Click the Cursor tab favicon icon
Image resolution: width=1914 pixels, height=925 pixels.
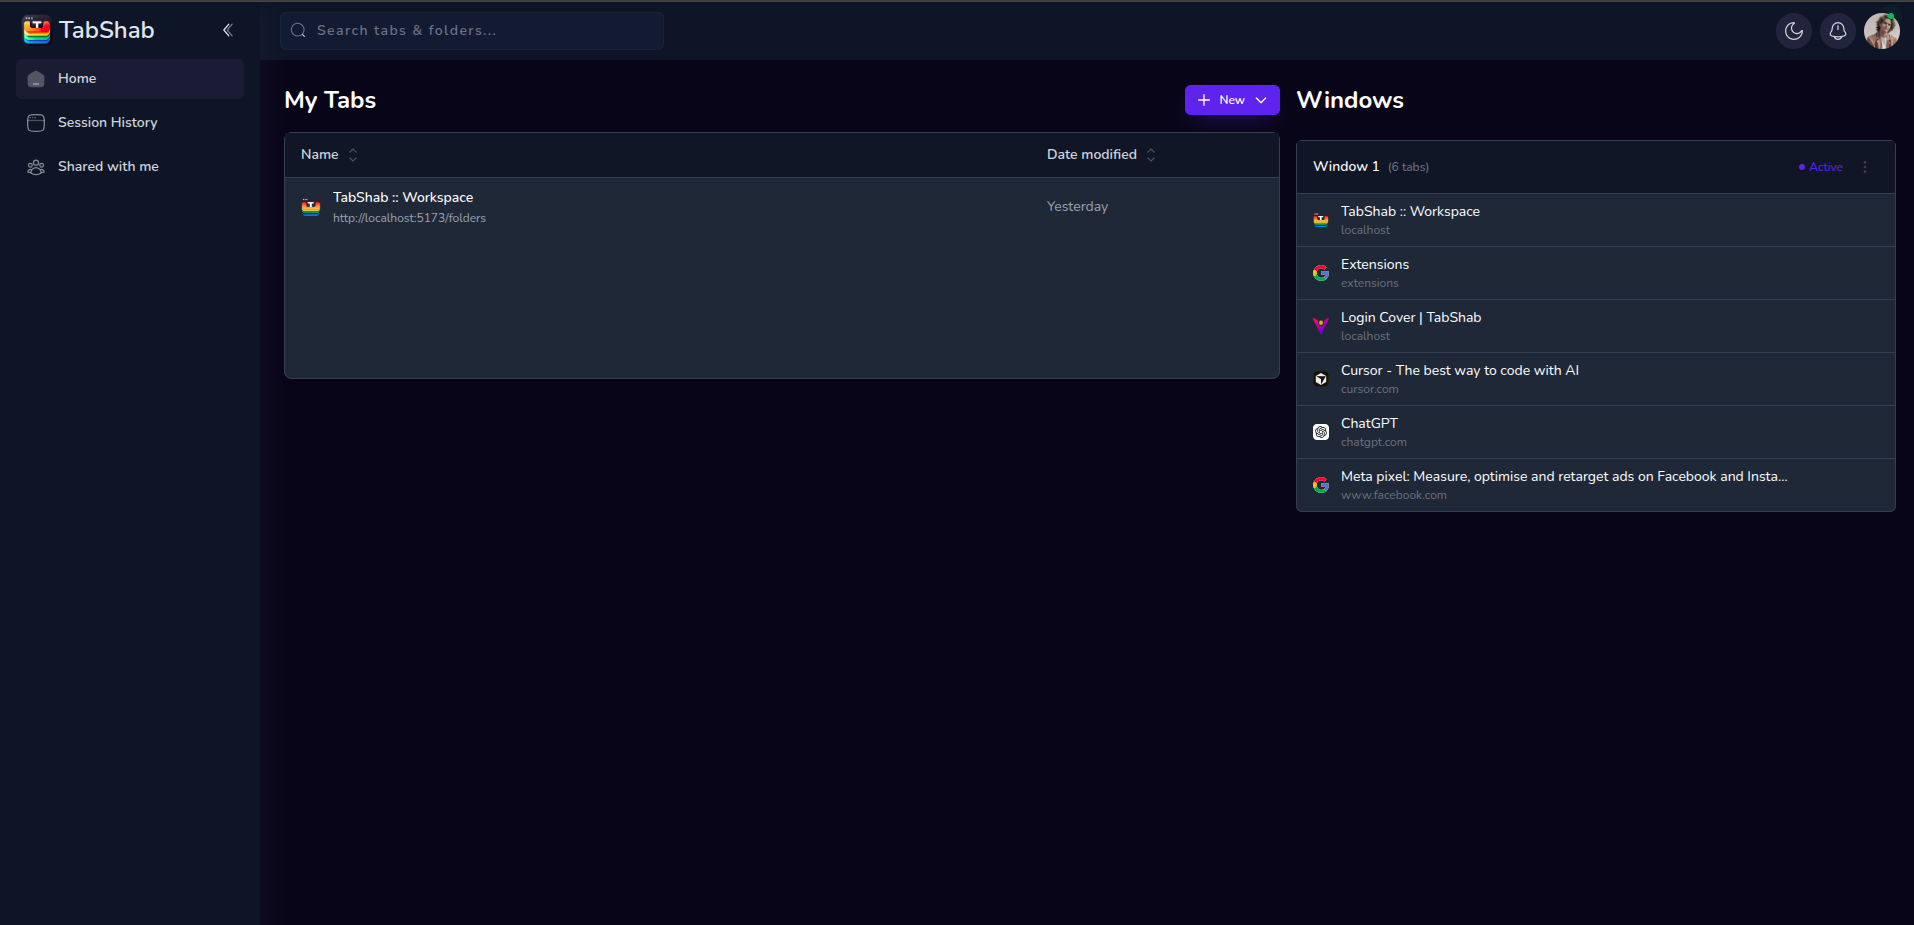coord(1321,379)
